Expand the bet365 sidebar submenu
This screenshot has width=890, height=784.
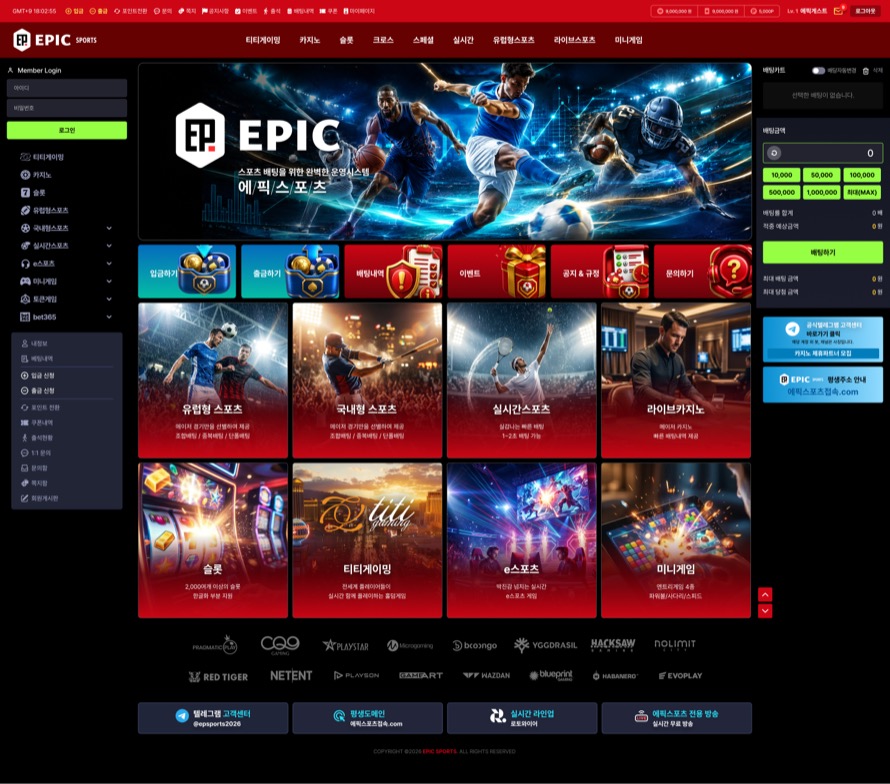click(x=109, y=317)
